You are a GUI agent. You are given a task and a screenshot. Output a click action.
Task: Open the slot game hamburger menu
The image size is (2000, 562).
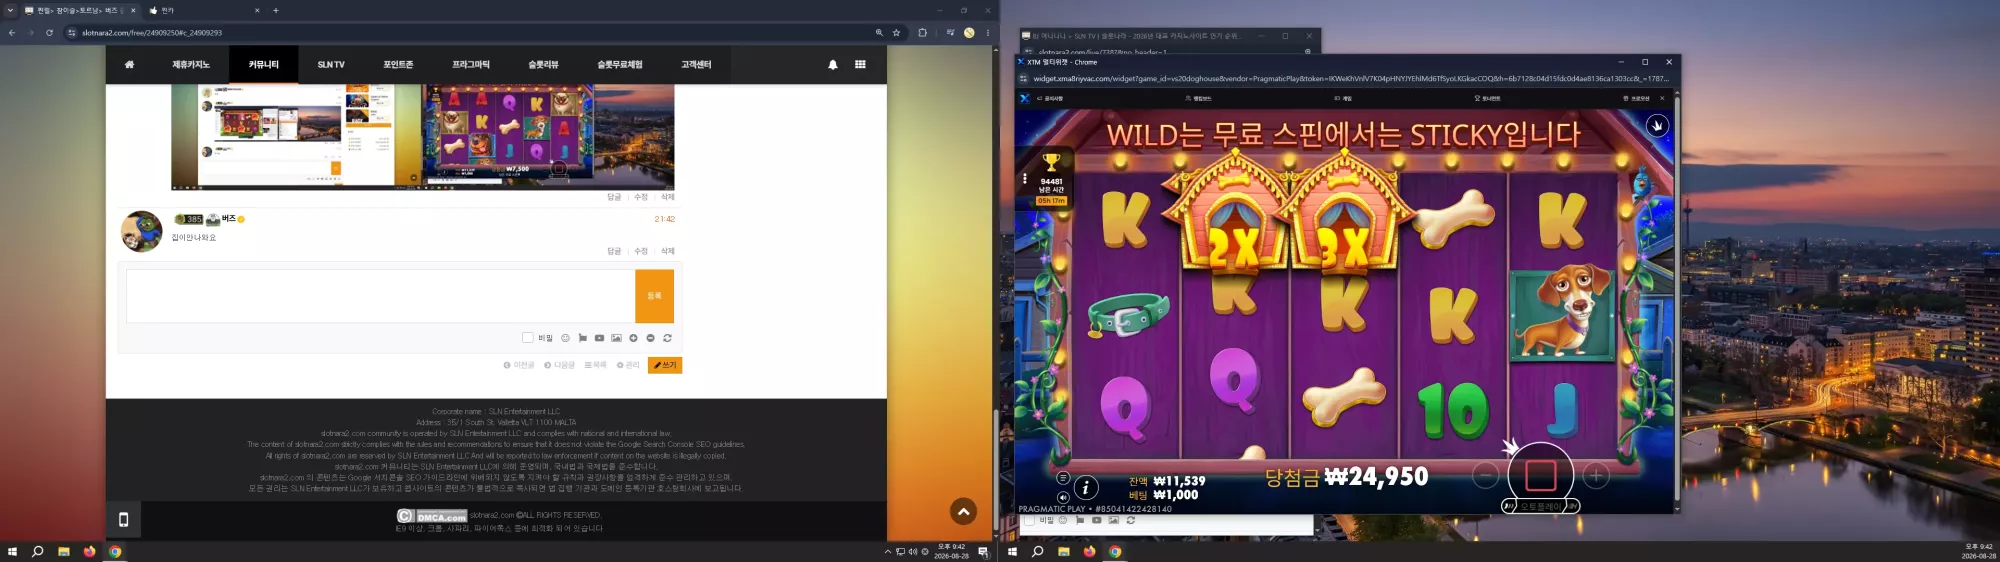pyautogui.click(x=1063, y=478)
